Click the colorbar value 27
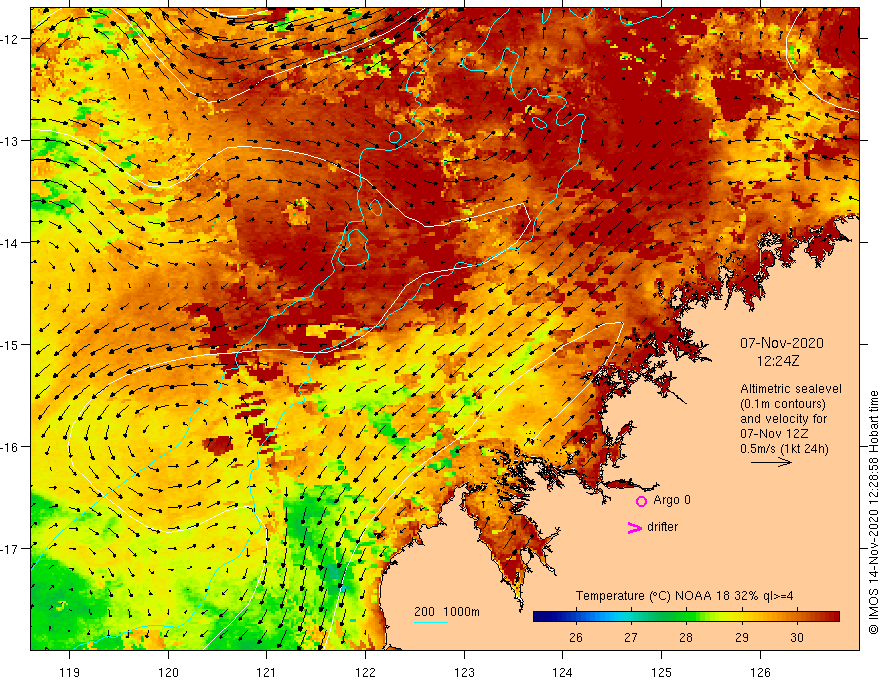The image size is (880, 680). 631,637
